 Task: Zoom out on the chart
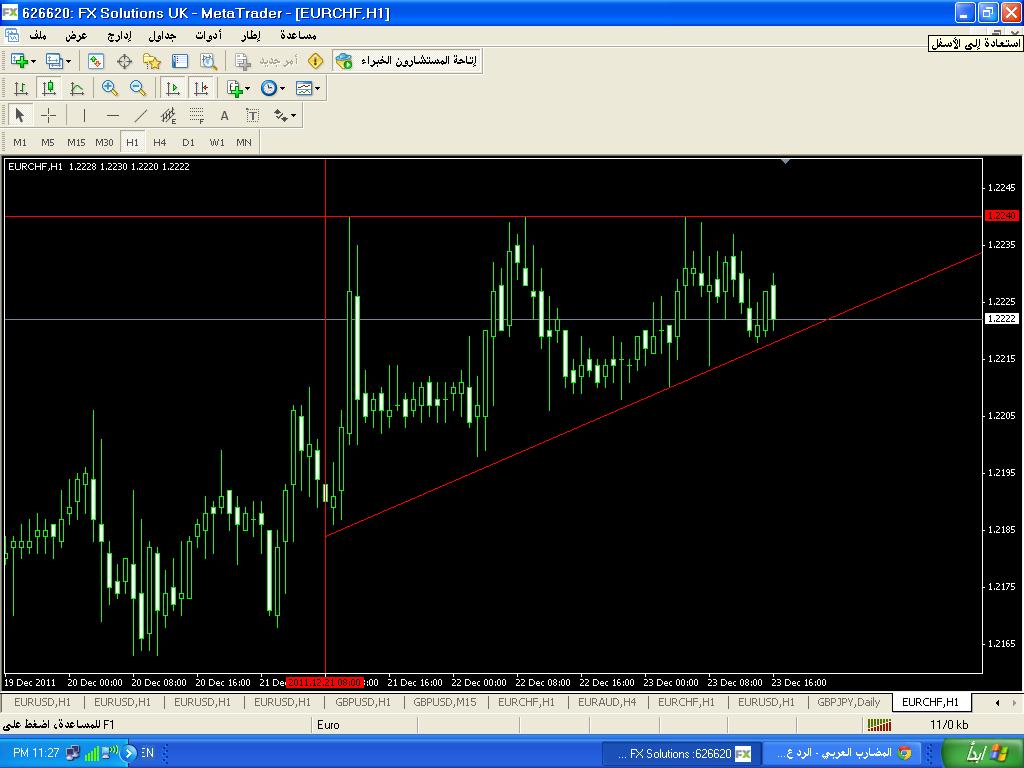point(138,88)
